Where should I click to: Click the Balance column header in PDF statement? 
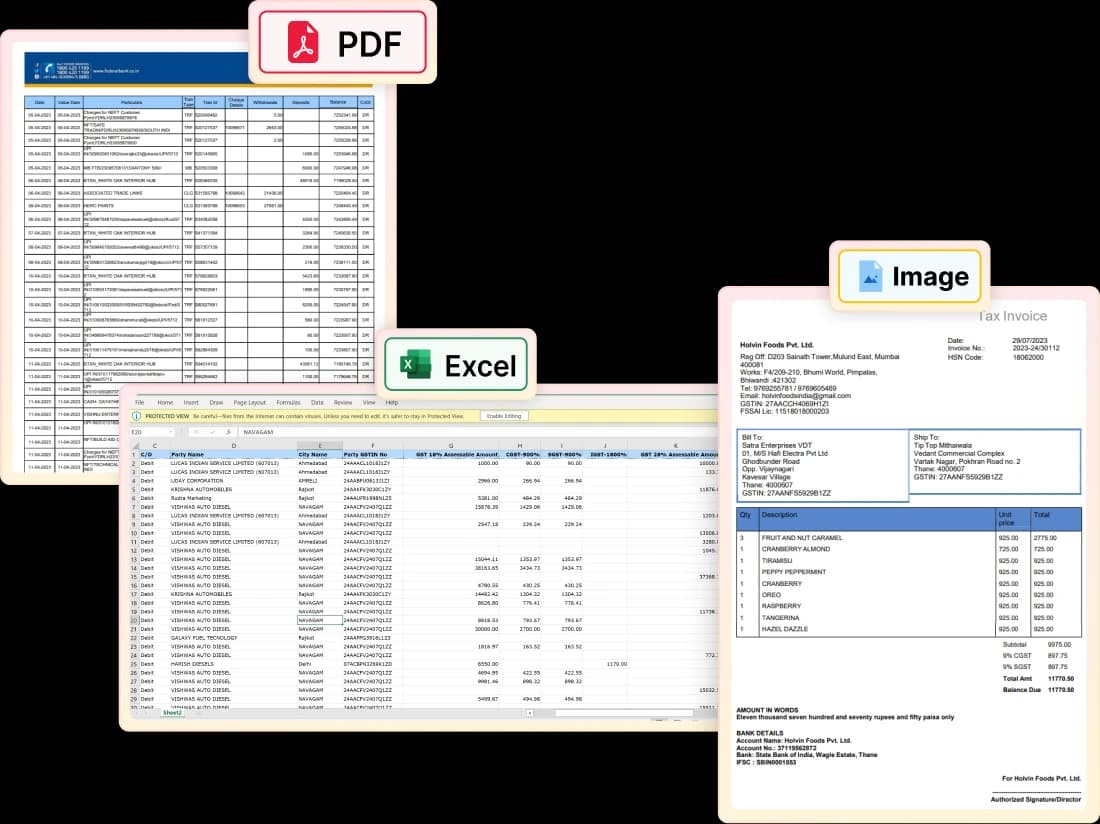coord(338,102)
